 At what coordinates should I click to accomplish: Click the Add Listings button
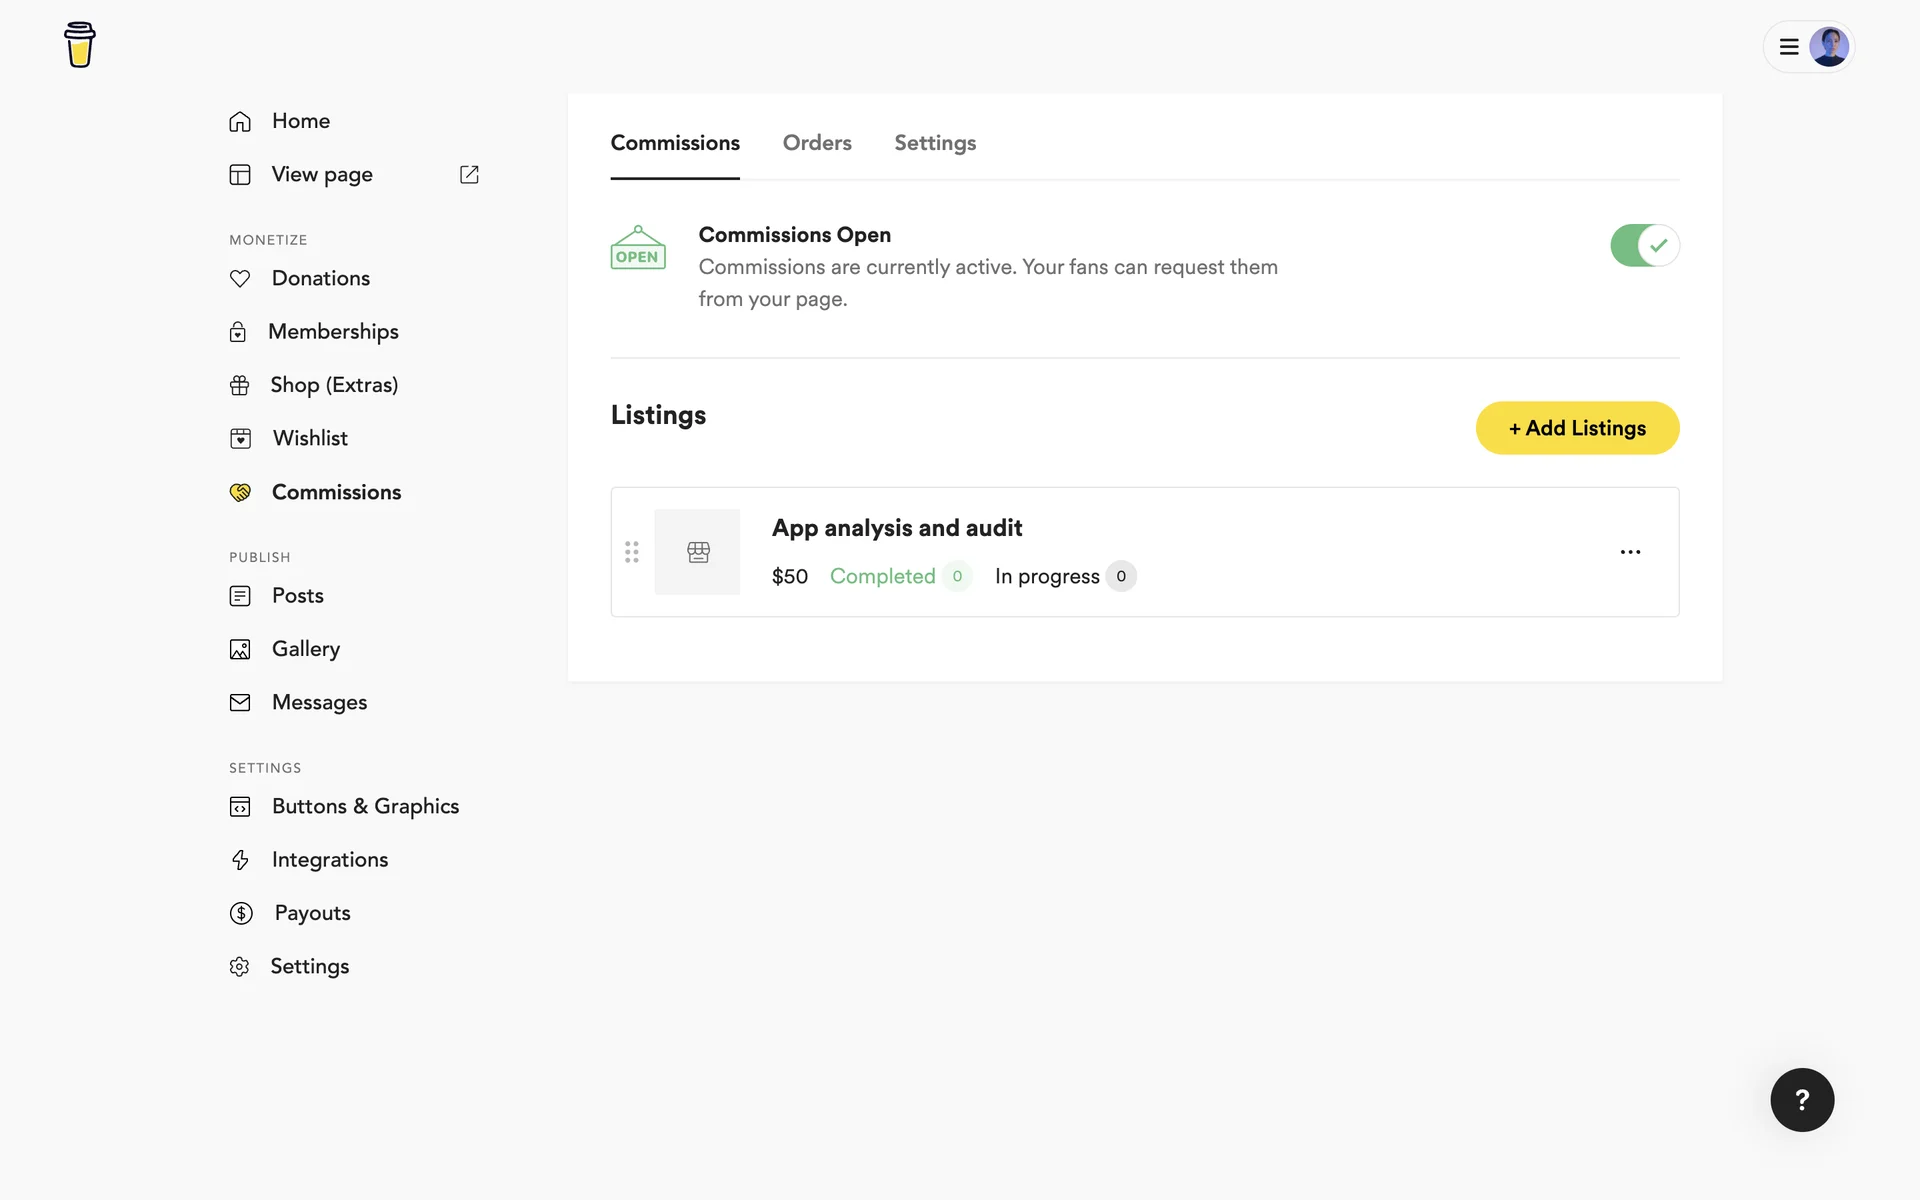point(1577,428)
